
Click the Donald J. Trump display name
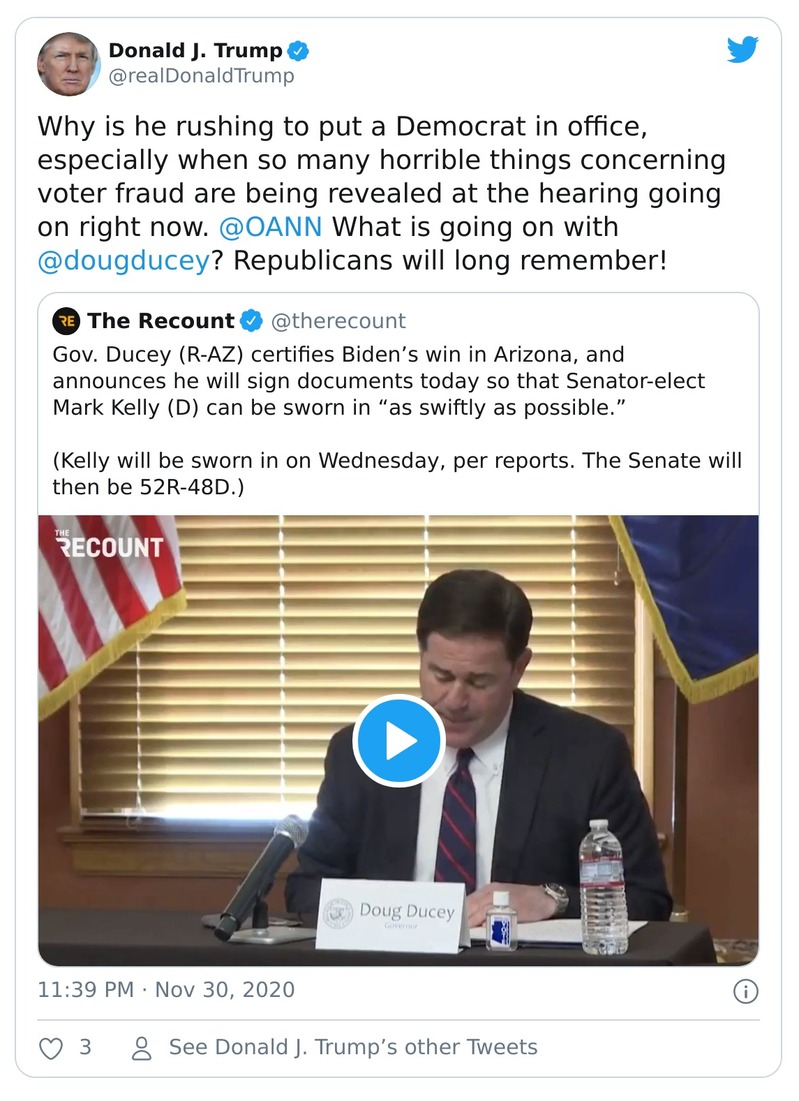click(x=195, y=50)
